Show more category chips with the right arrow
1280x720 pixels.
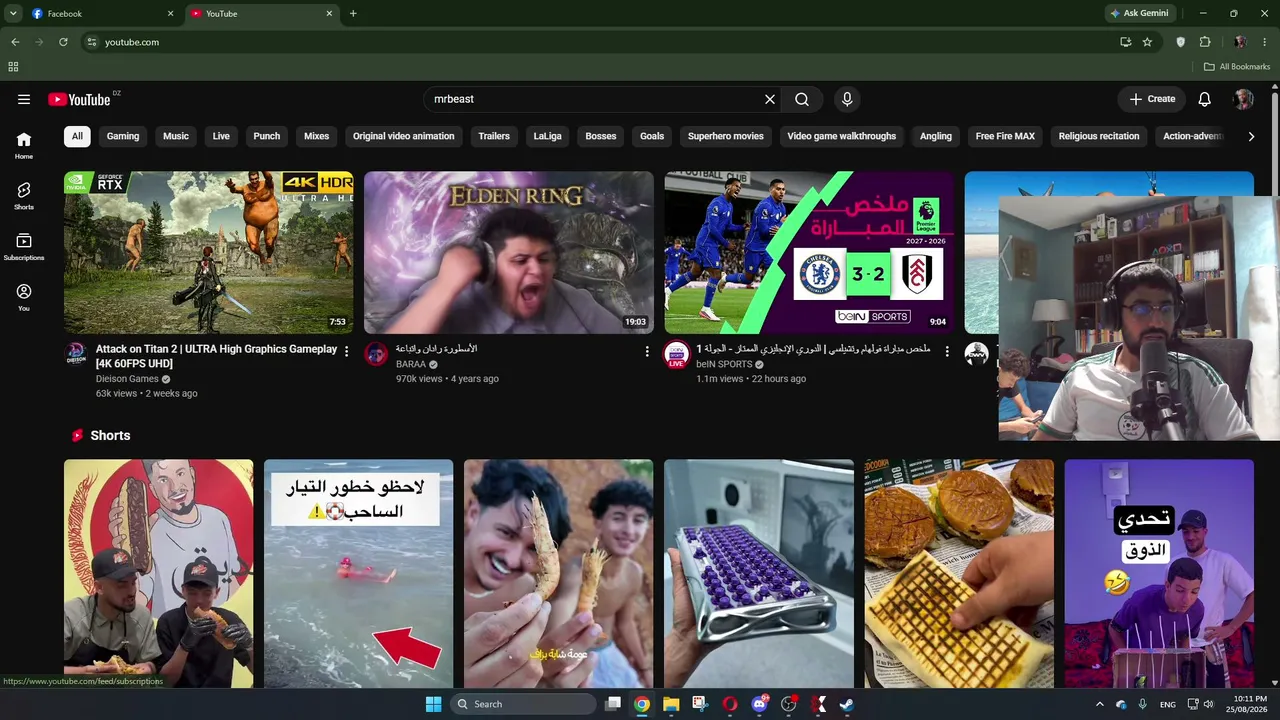tap(1251, 136)
